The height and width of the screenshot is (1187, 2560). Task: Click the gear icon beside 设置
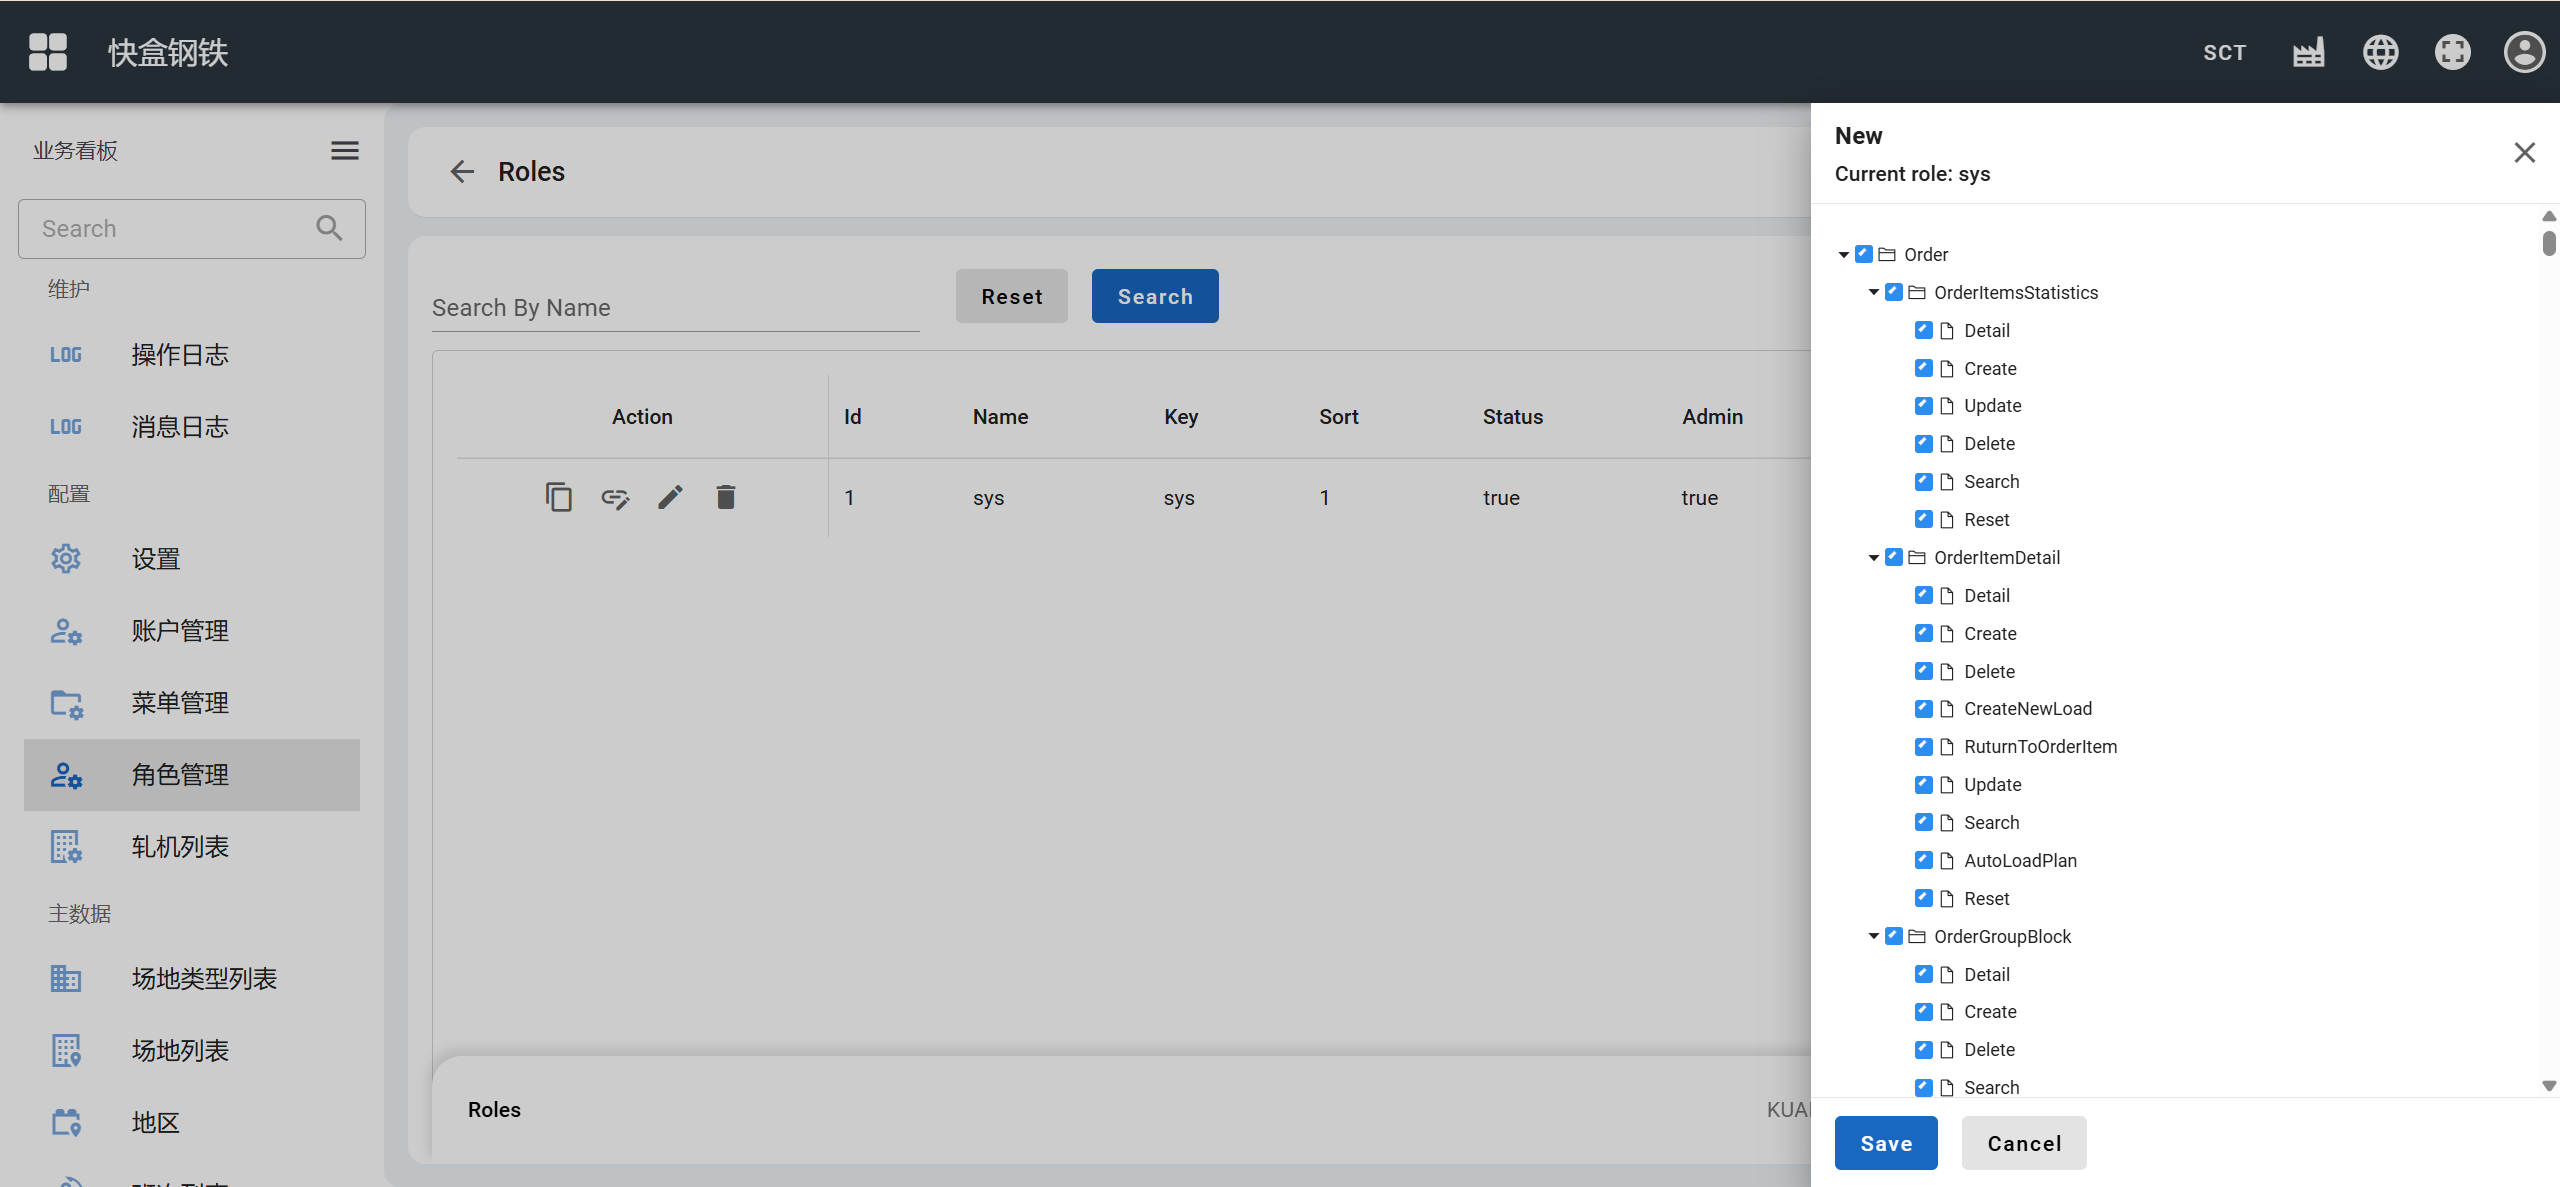point(66,559)
